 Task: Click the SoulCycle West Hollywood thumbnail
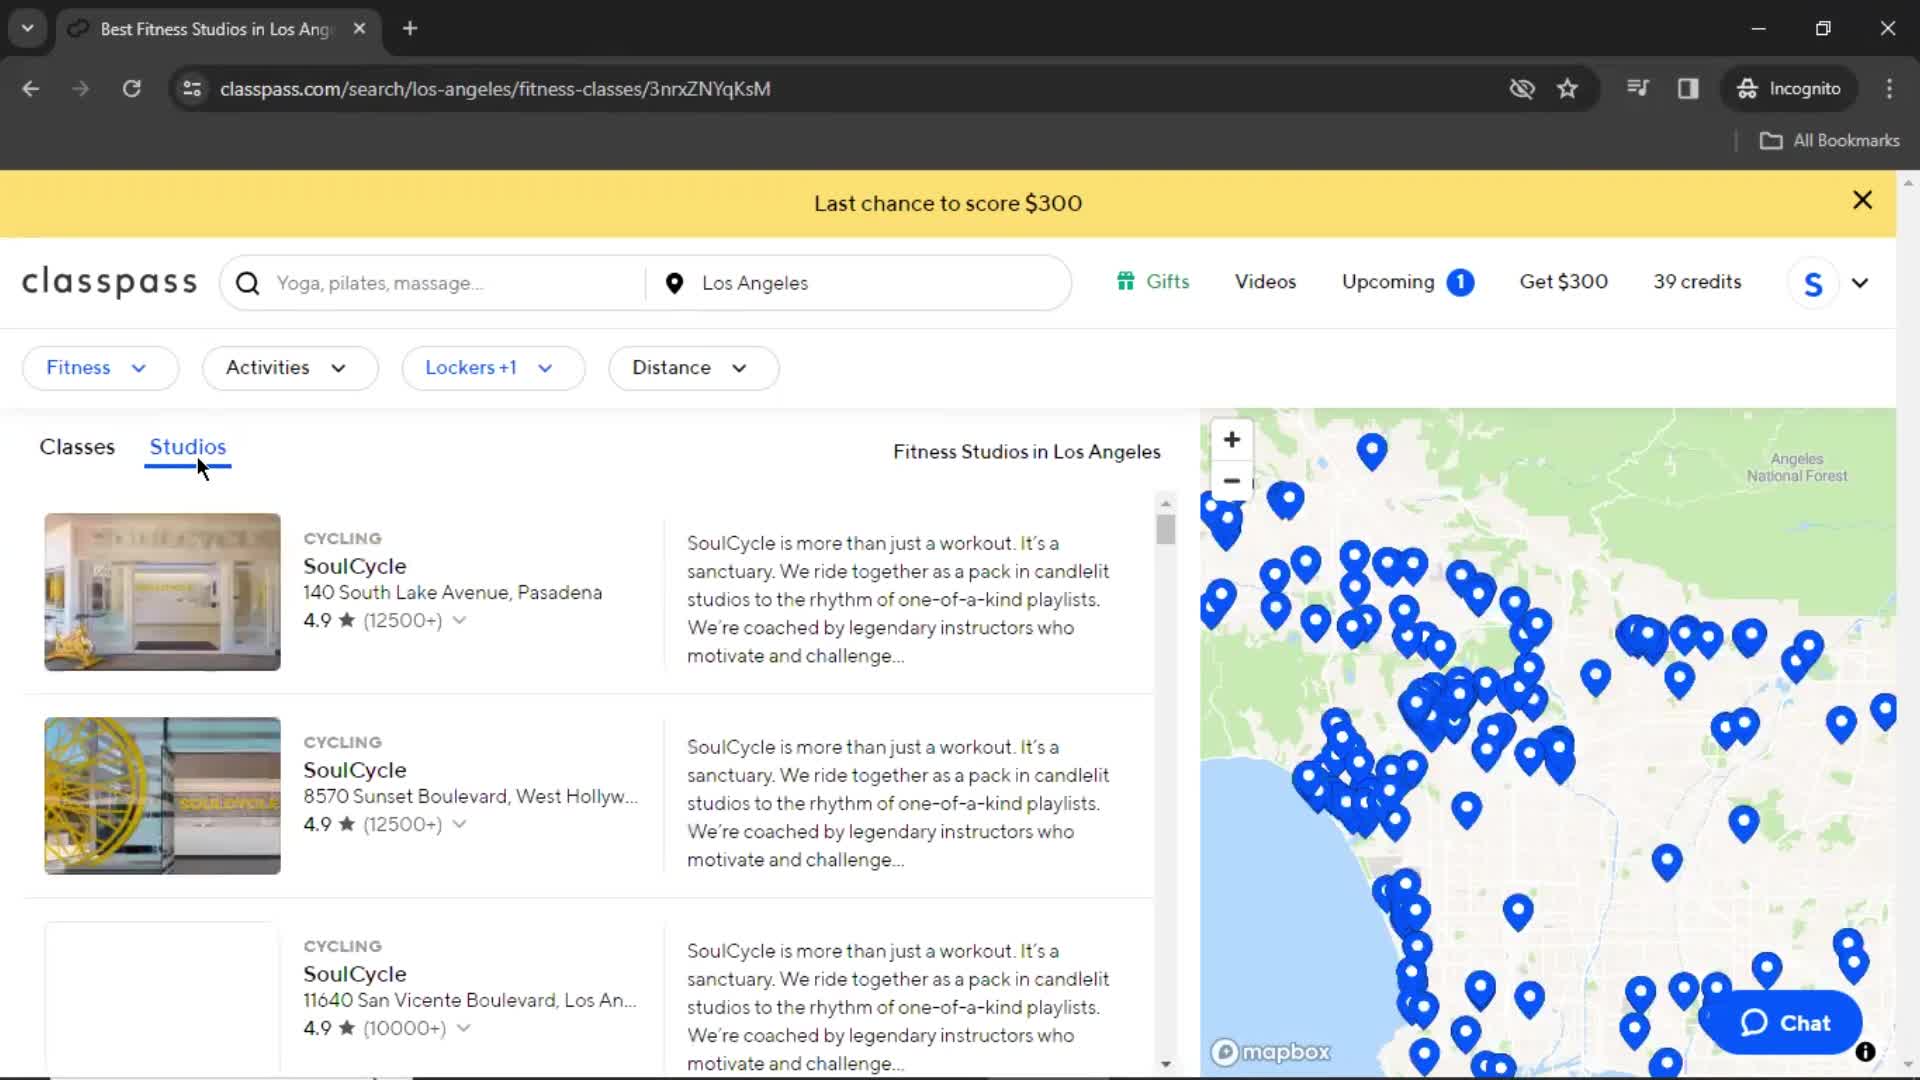pyautogui.click(x=162, y=796)
